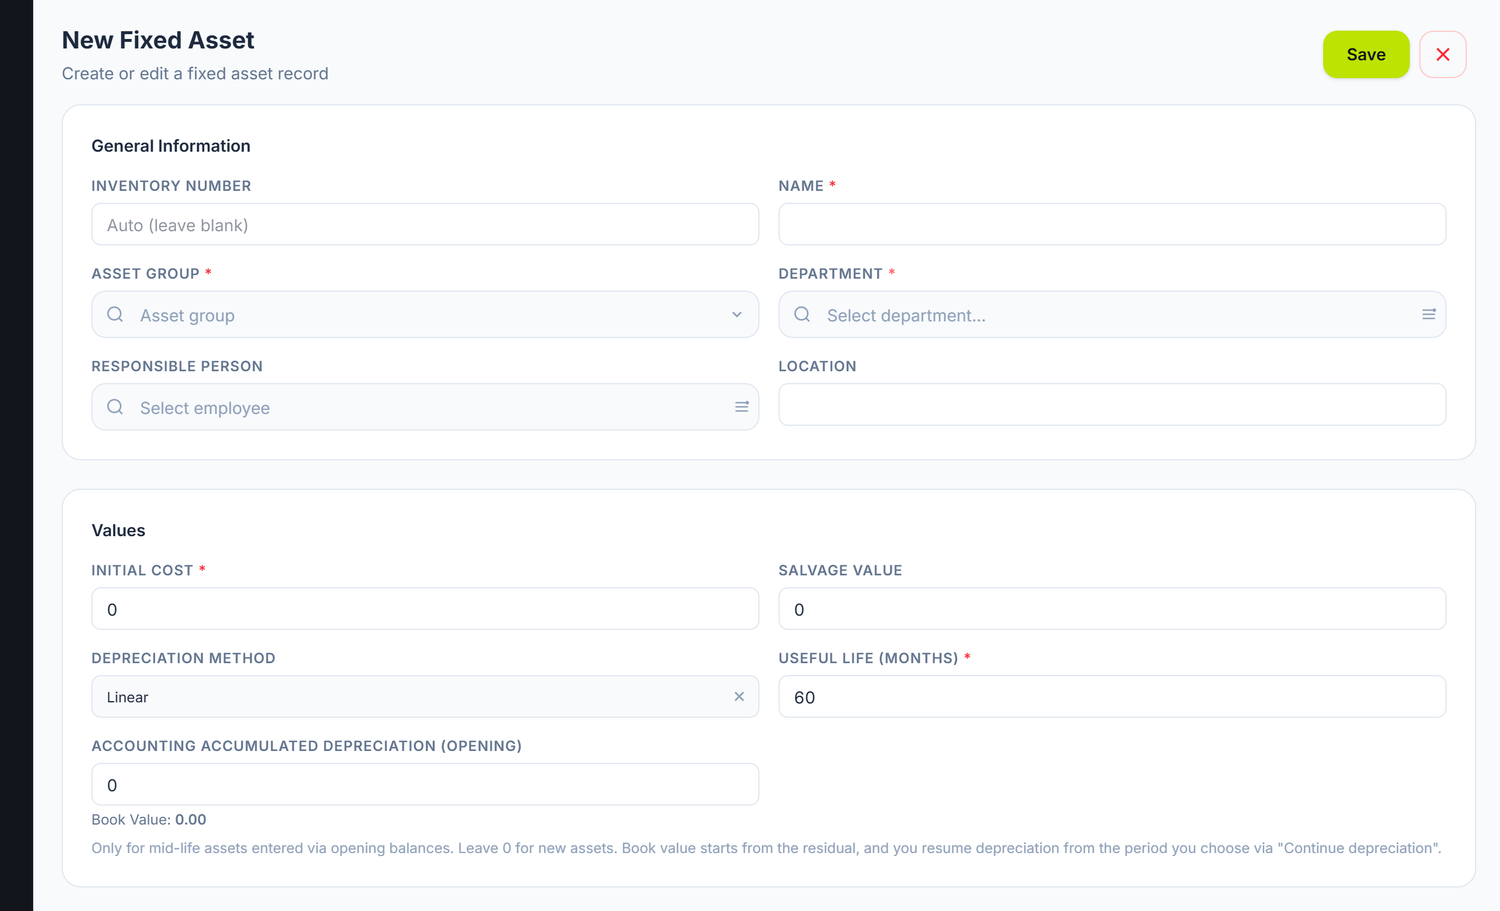
Task: Open the Select employee picker
Action: click(425, 407)
